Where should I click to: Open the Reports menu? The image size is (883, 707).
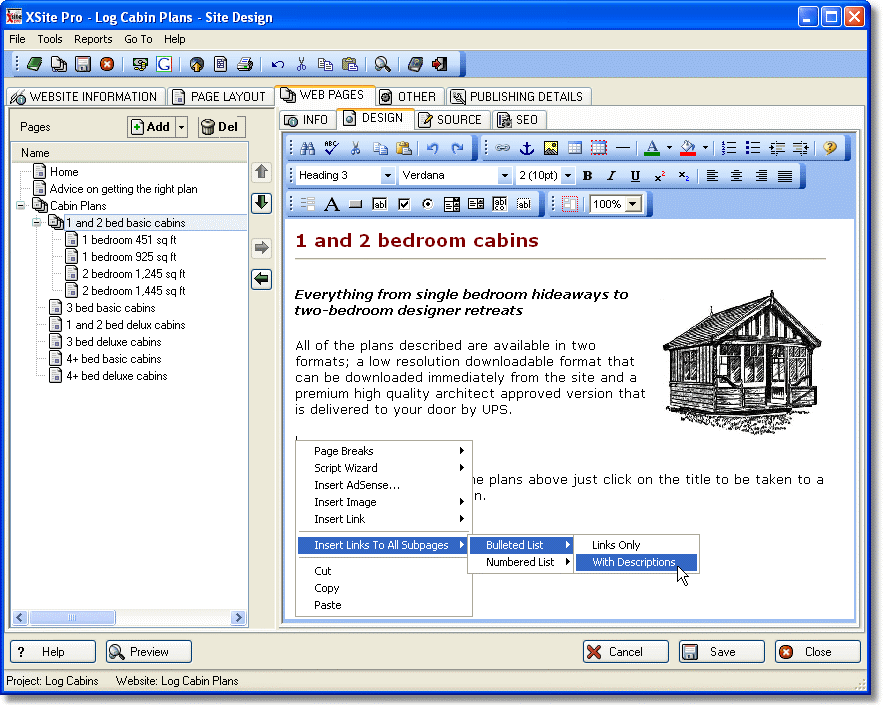[x=93, y=39]
